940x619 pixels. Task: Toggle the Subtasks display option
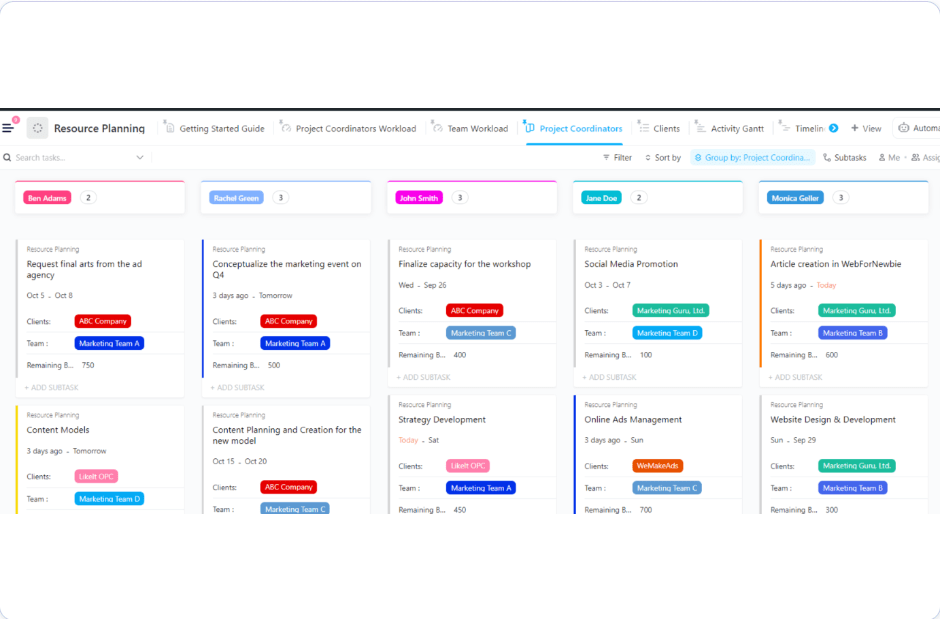coord(845,158)
